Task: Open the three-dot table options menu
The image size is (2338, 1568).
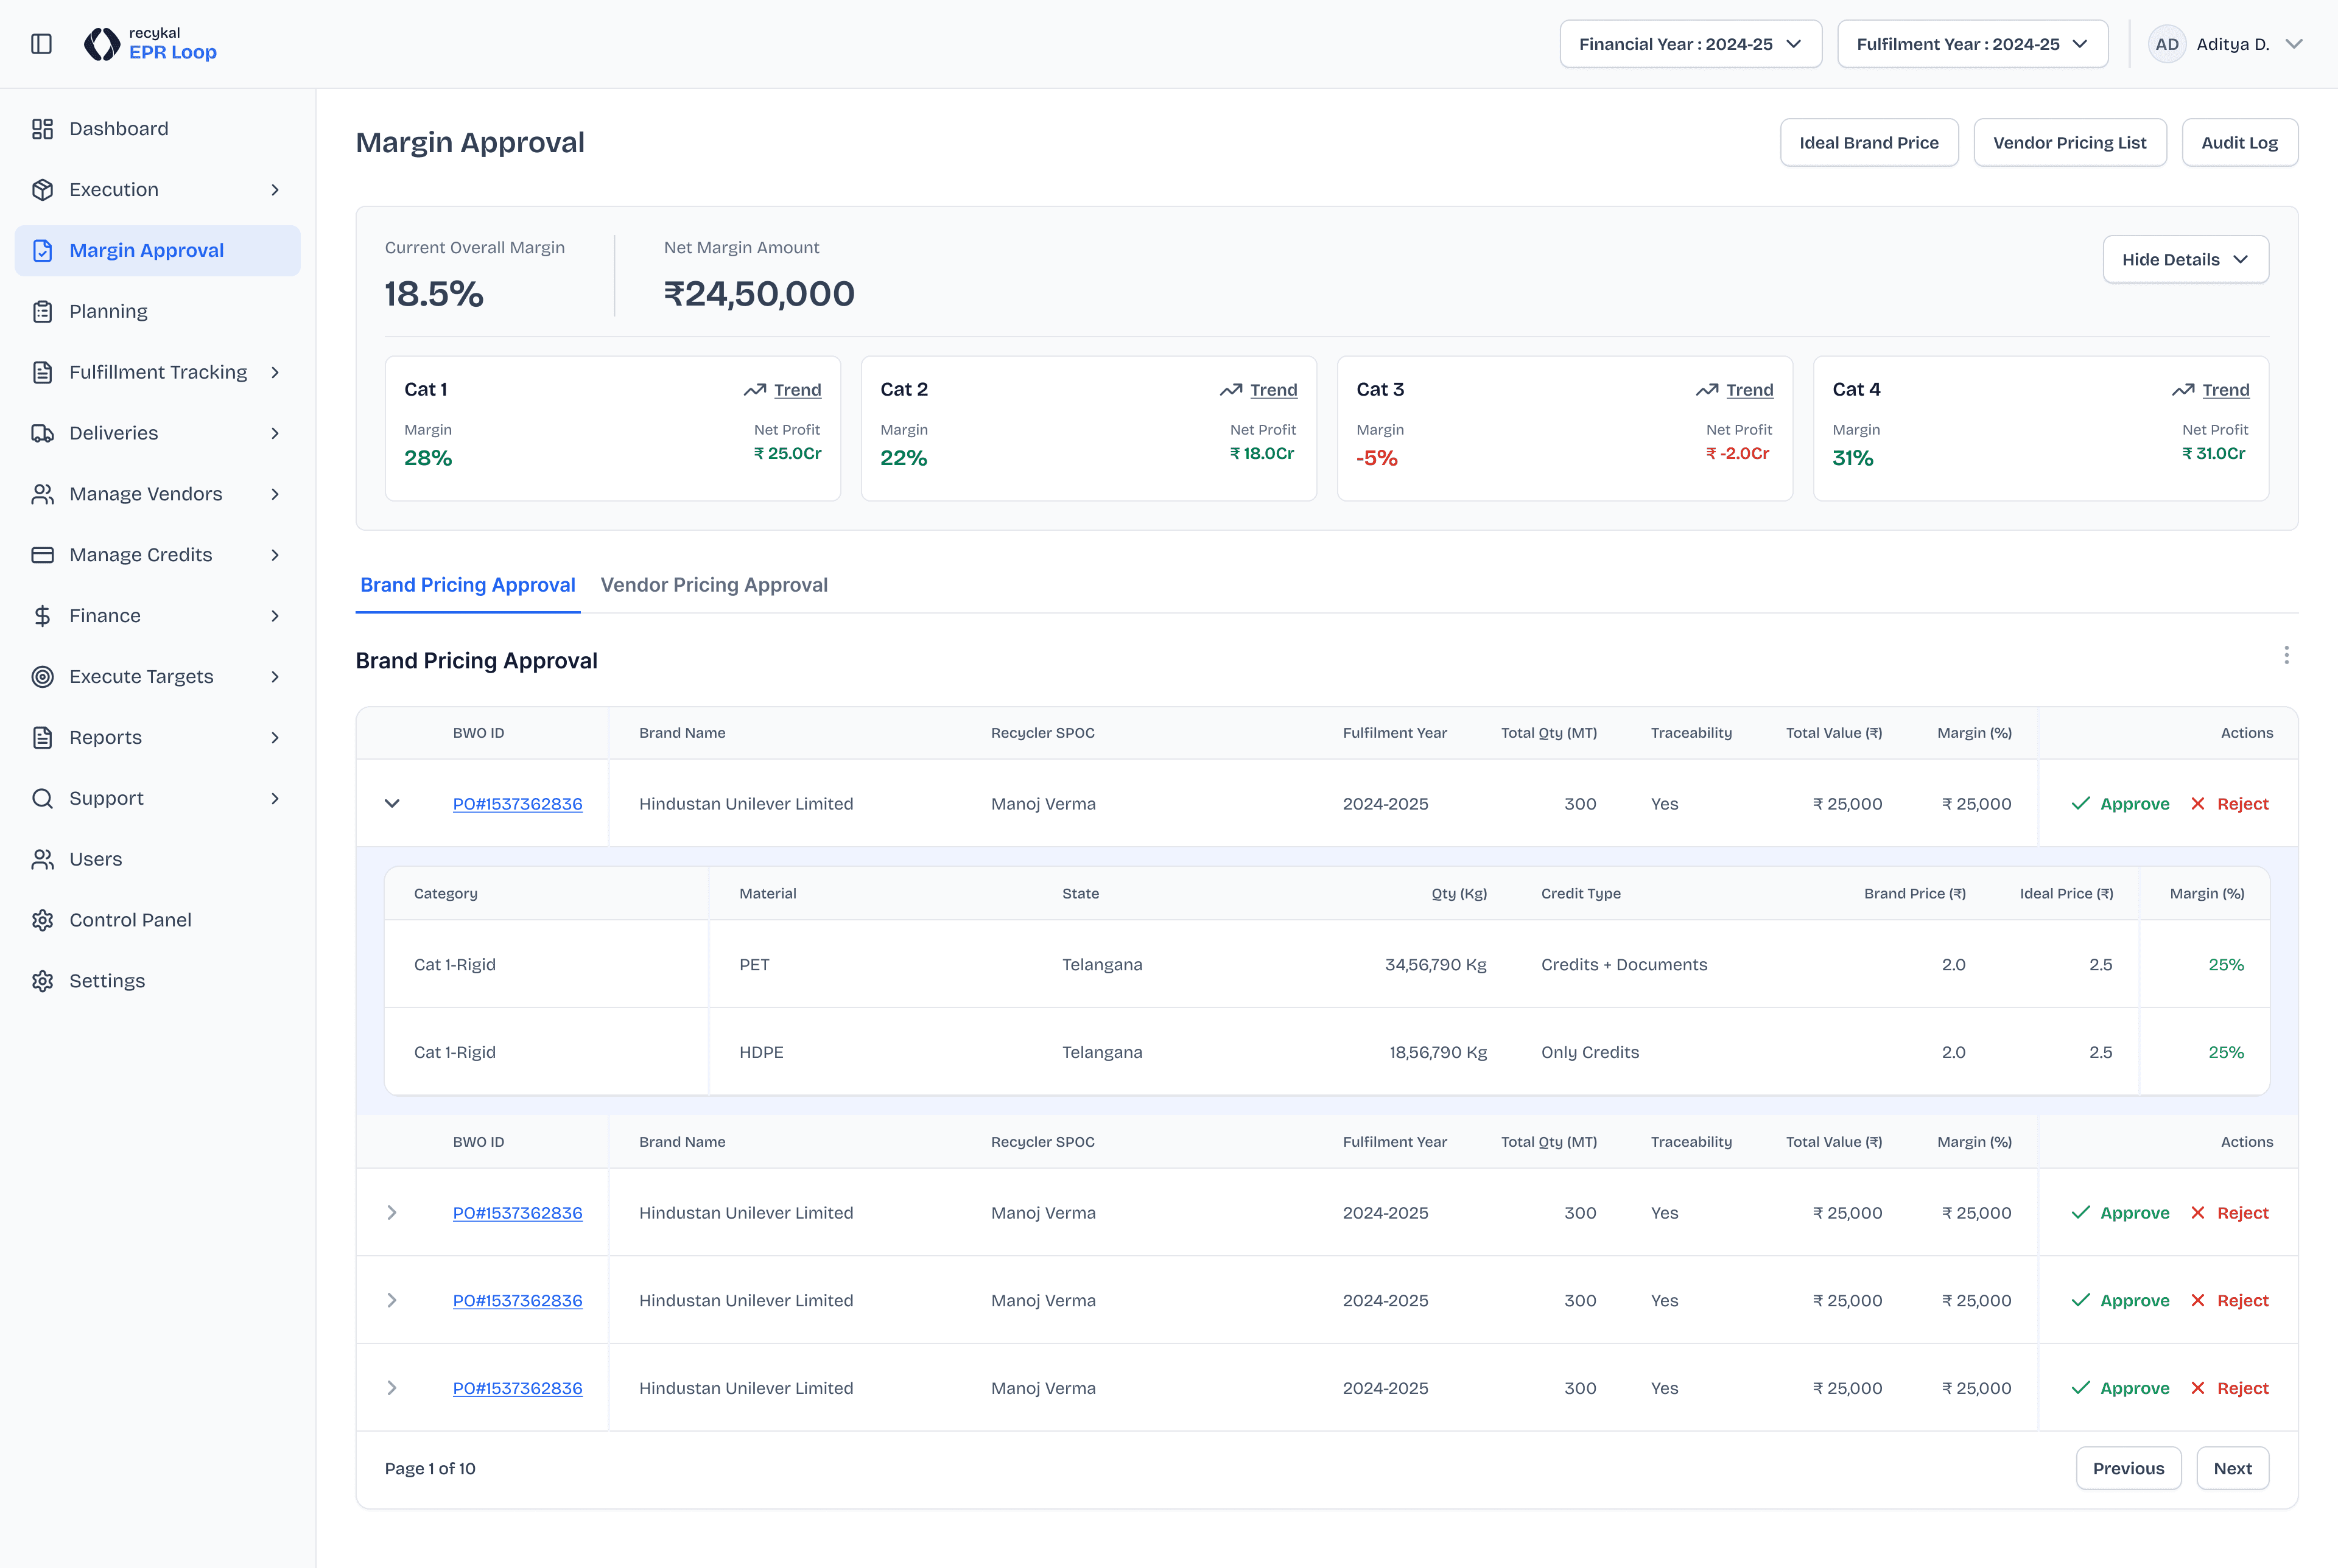Action: (x=2286, y=655)
